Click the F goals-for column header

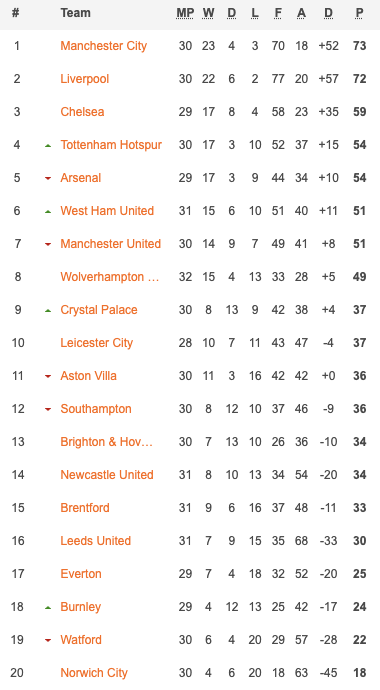(278, 13)
